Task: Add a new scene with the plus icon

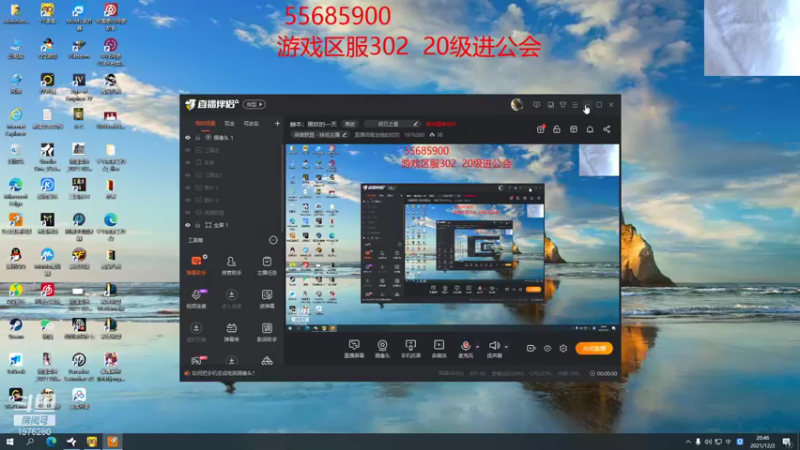Action: pyautogui.click(x=277, y=123)
